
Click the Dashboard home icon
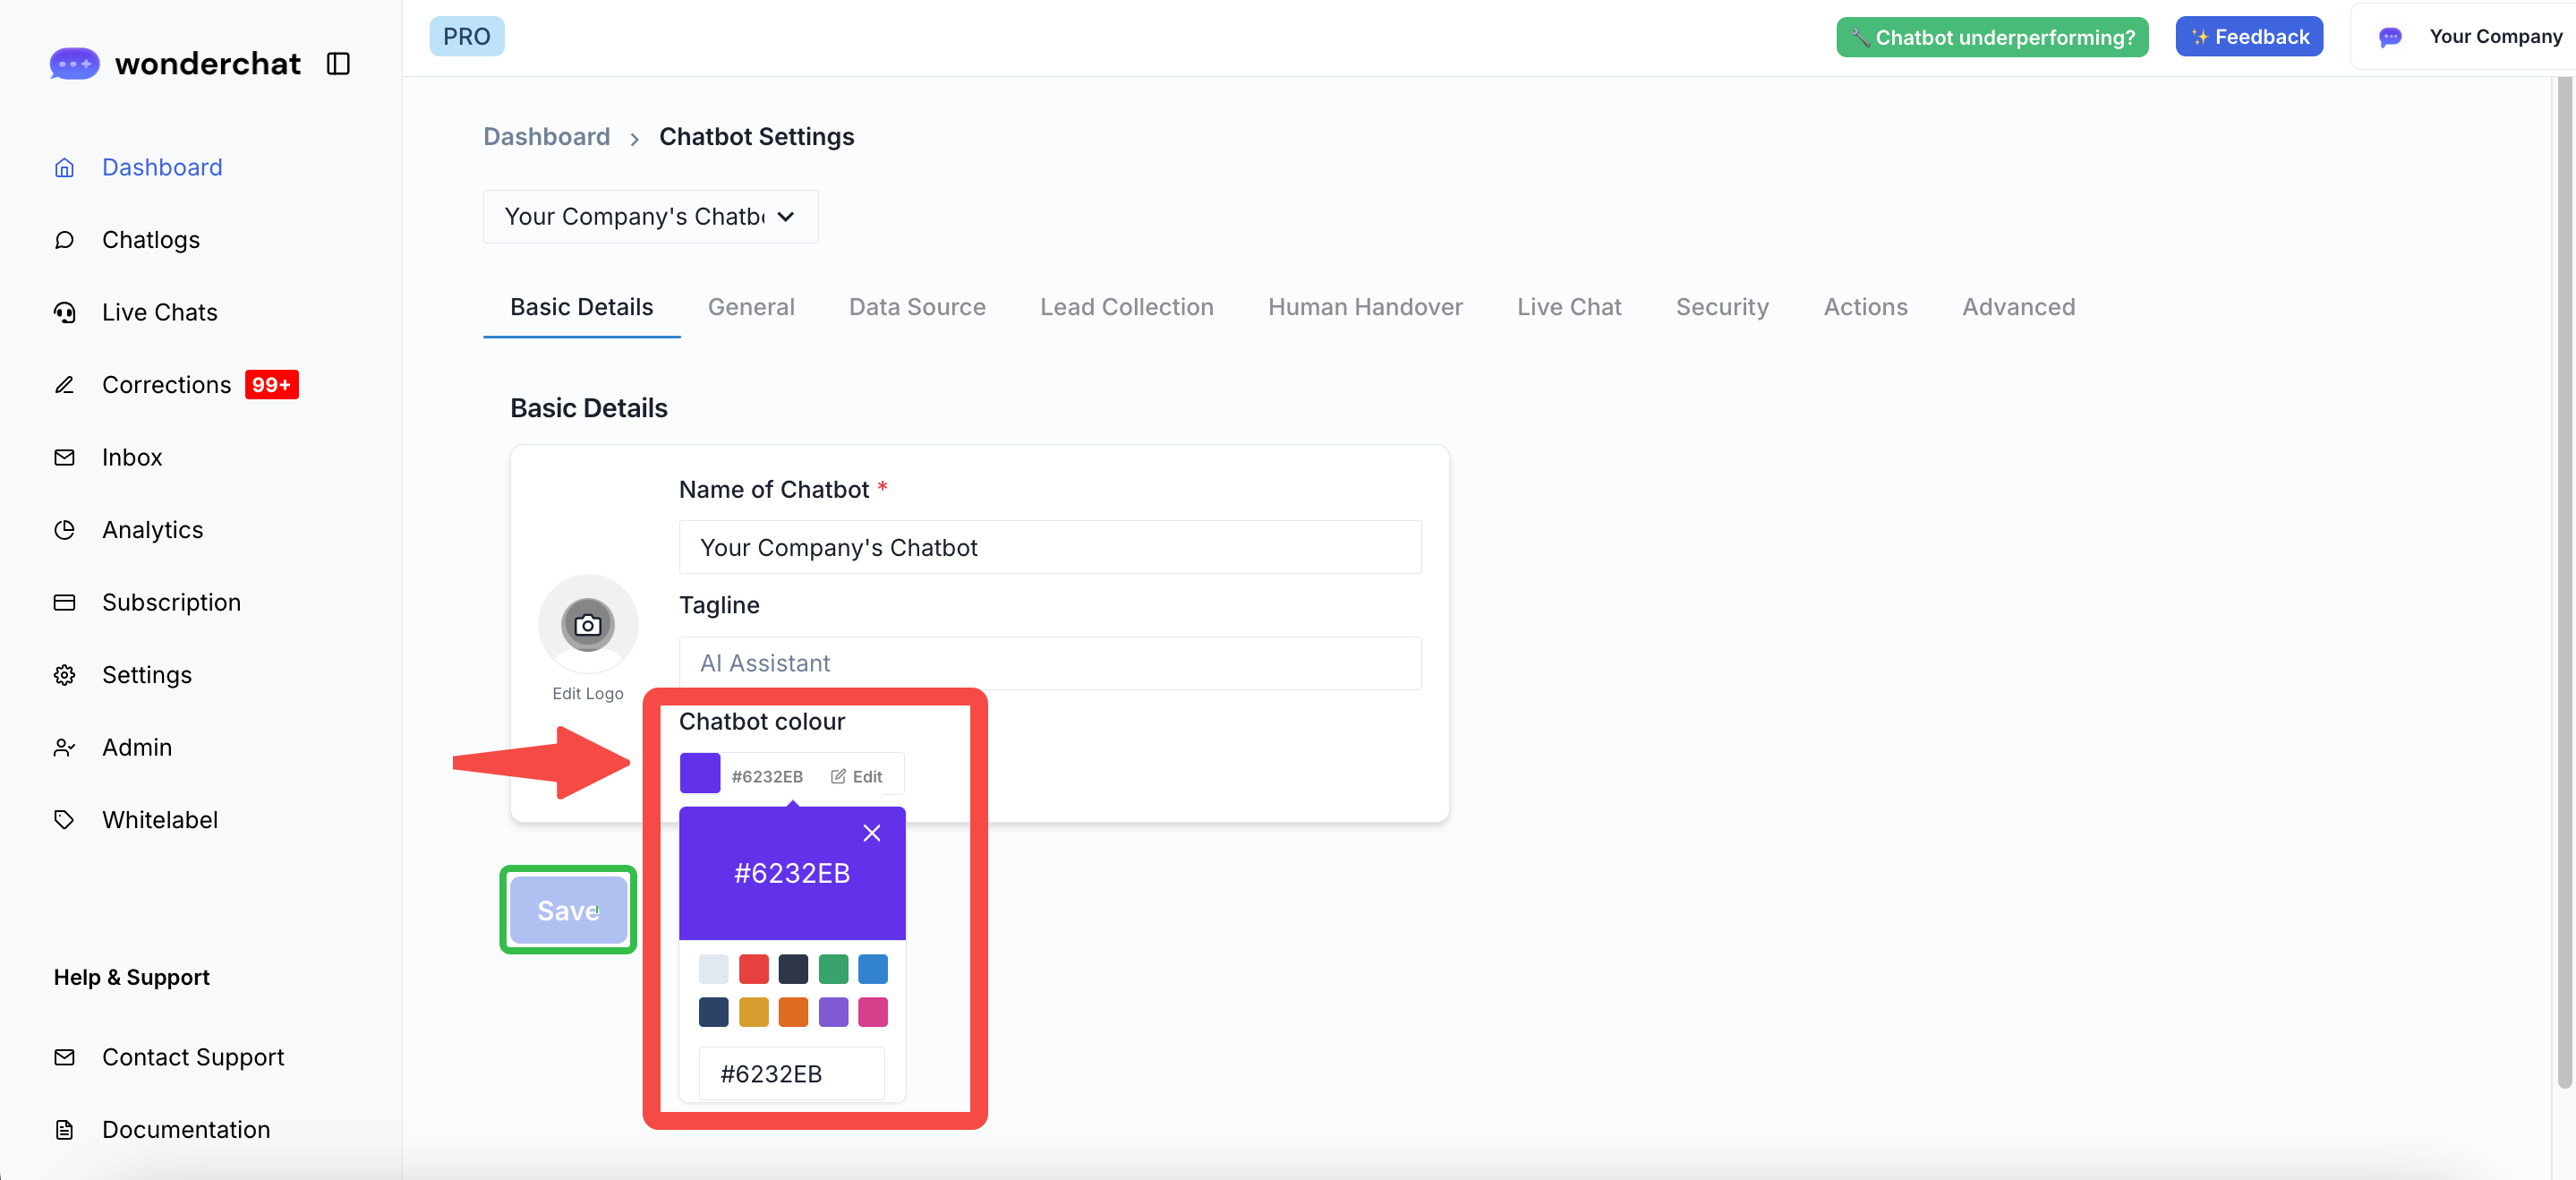[65, 167]
